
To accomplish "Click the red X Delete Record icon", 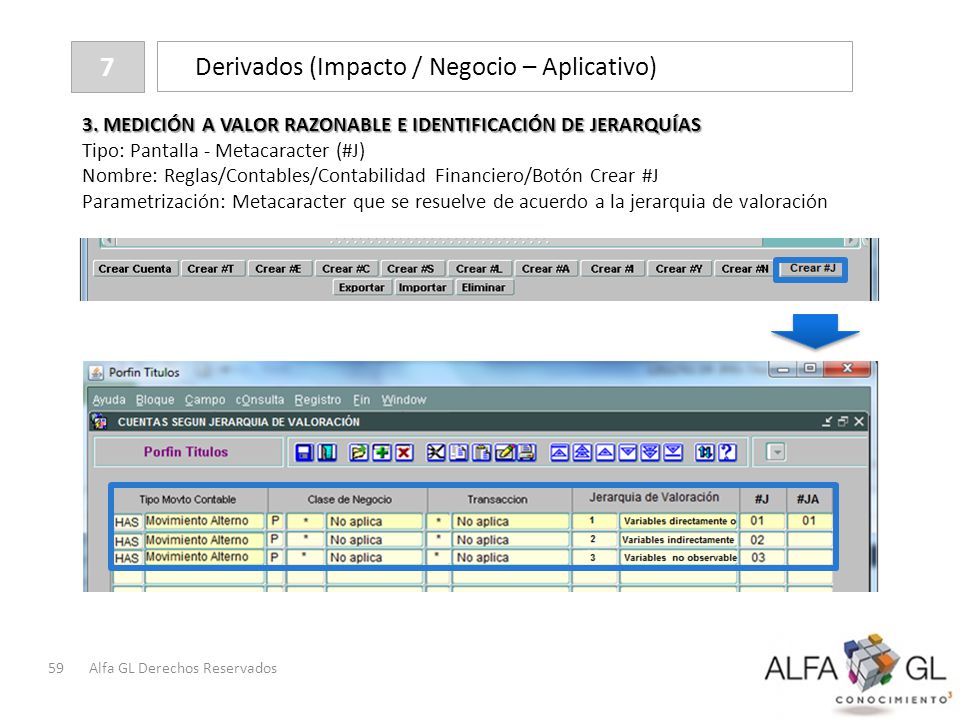I will point(404,452).
